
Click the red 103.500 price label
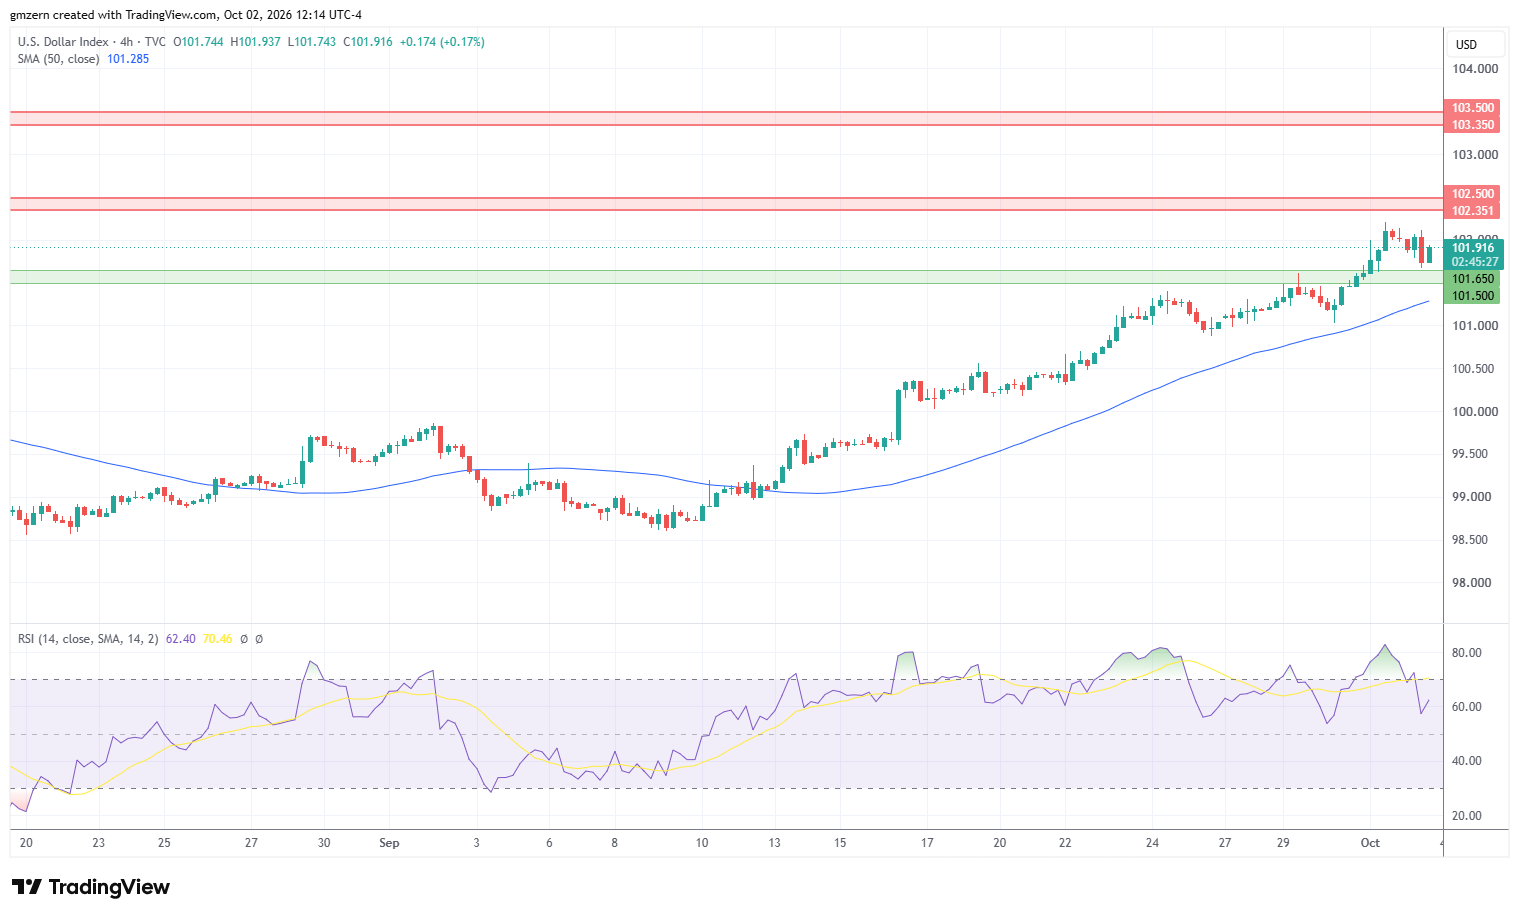(x=1473, y=108)
